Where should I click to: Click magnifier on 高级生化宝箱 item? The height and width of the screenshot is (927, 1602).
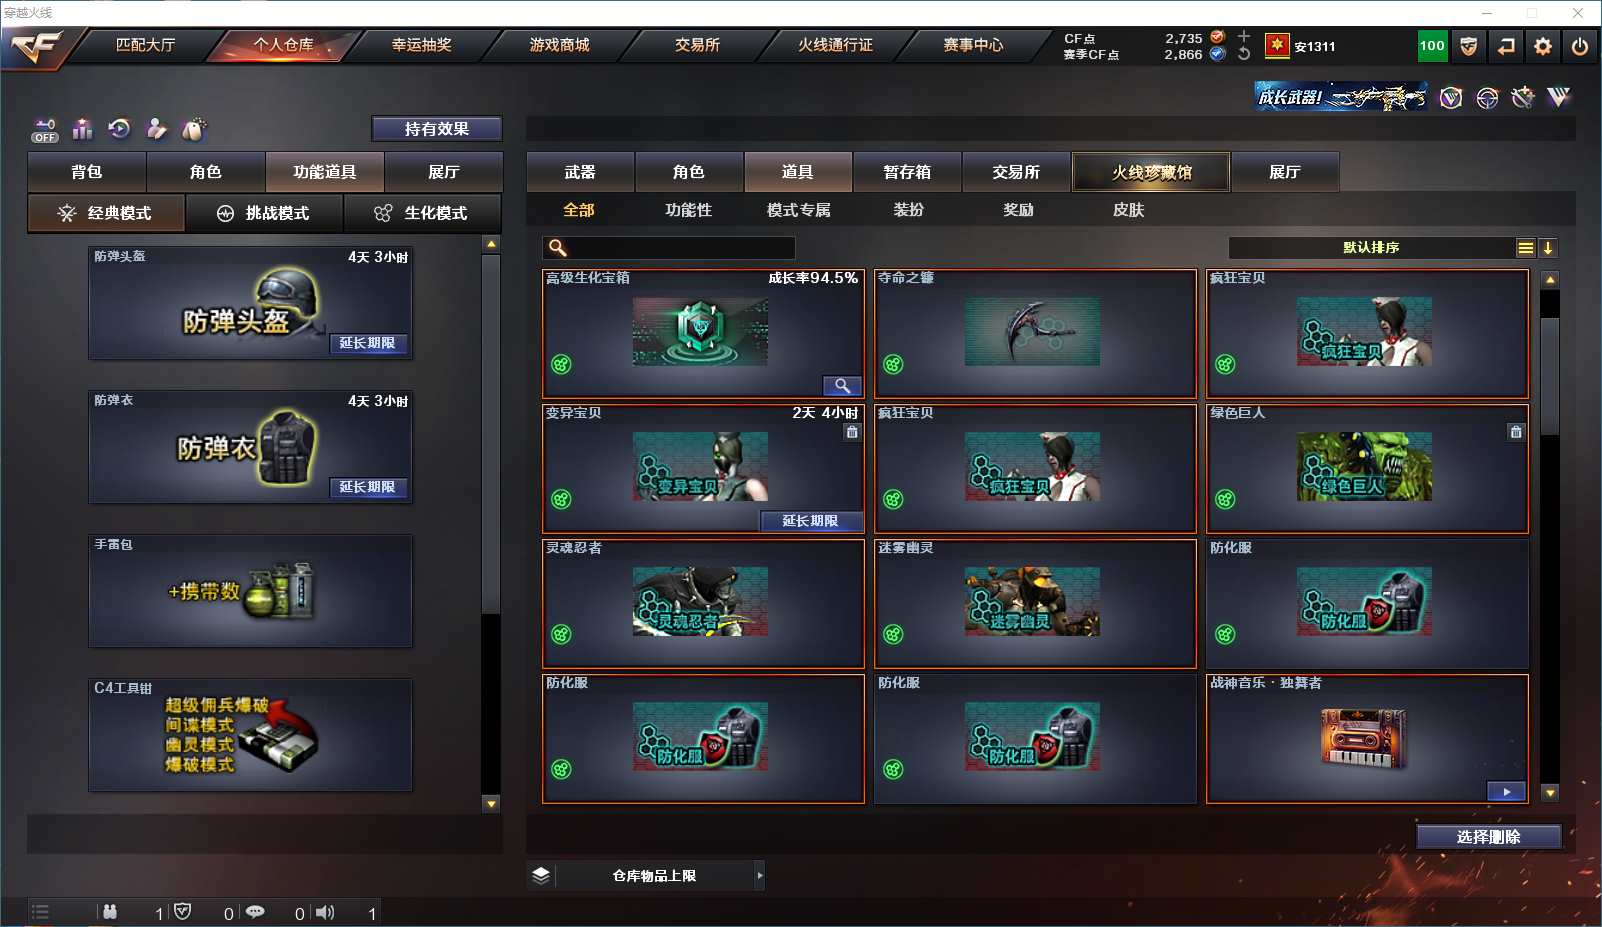click(842, 386)
